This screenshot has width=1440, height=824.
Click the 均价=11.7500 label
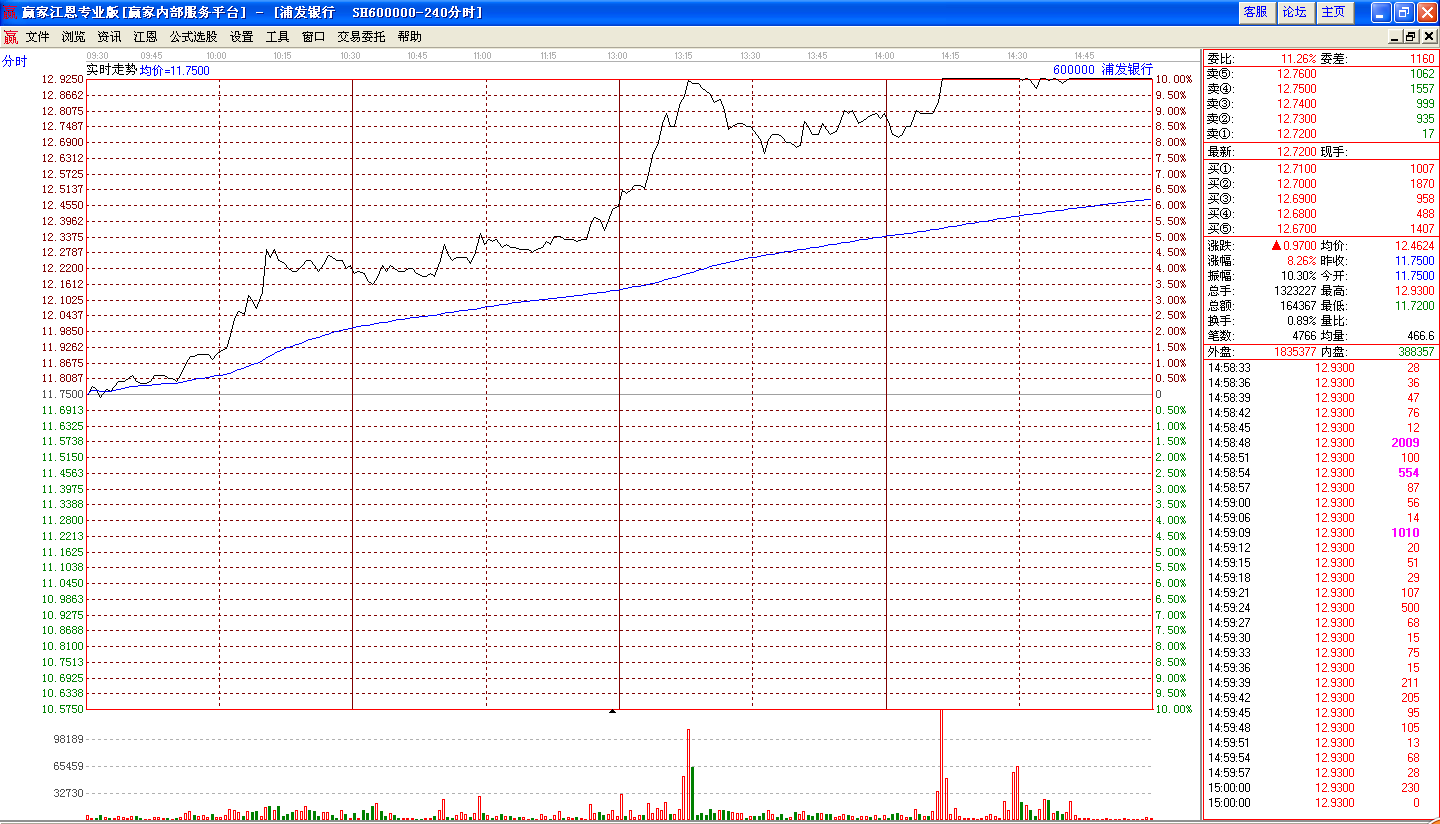tap(174, 71)
